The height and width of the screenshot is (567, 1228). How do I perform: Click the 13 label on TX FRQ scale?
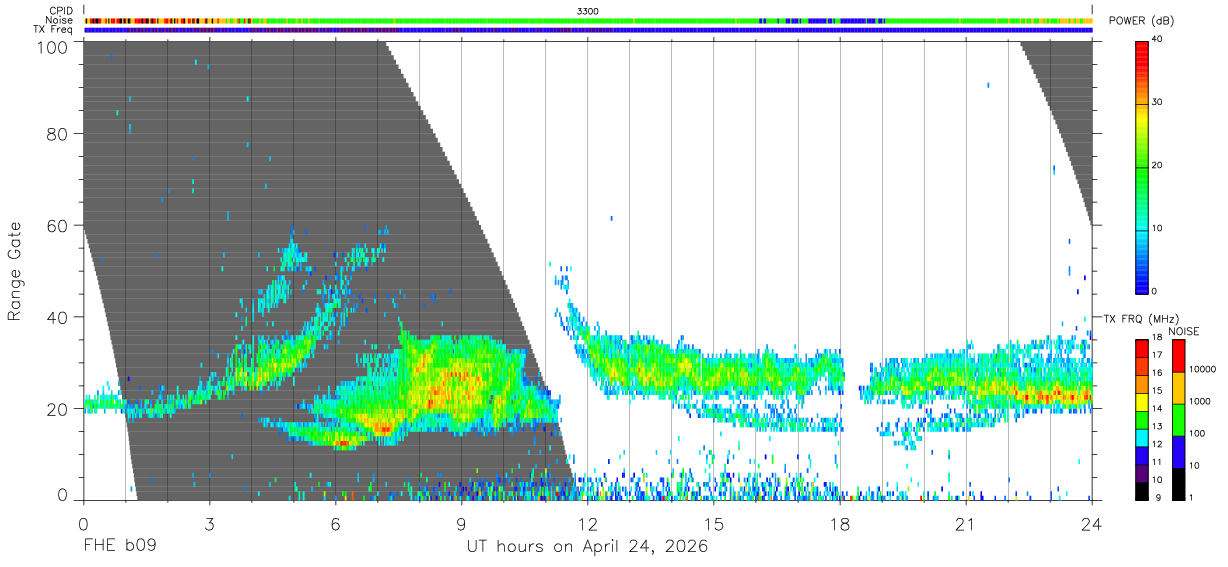1157,427
